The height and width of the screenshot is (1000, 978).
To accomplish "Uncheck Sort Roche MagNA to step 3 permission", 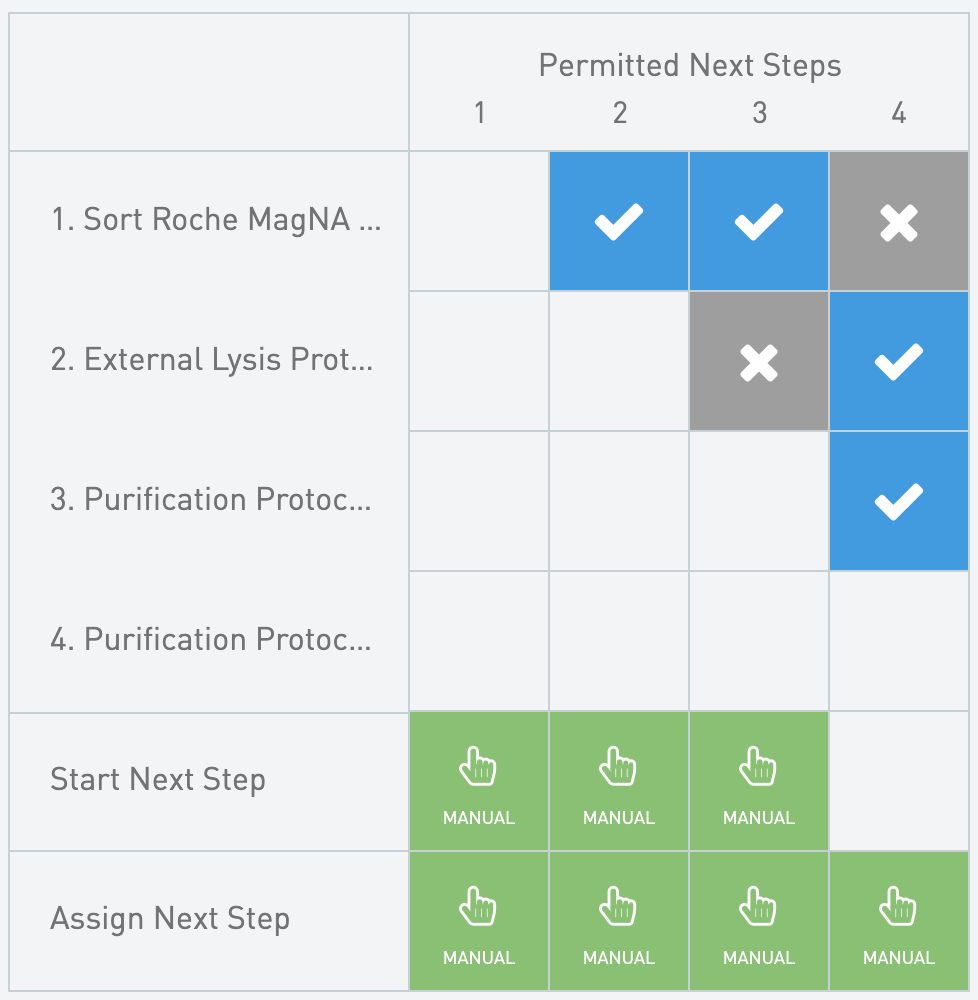I will click(x=759, y=221).
